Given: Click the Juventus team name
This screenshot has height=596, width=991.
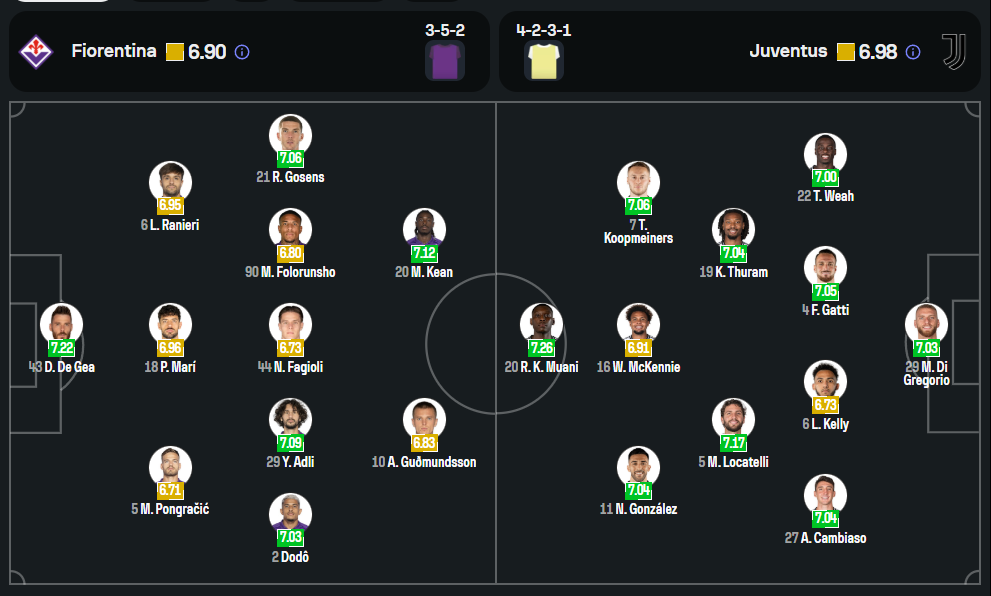Looking at the screenshot, I should (788, 51).
